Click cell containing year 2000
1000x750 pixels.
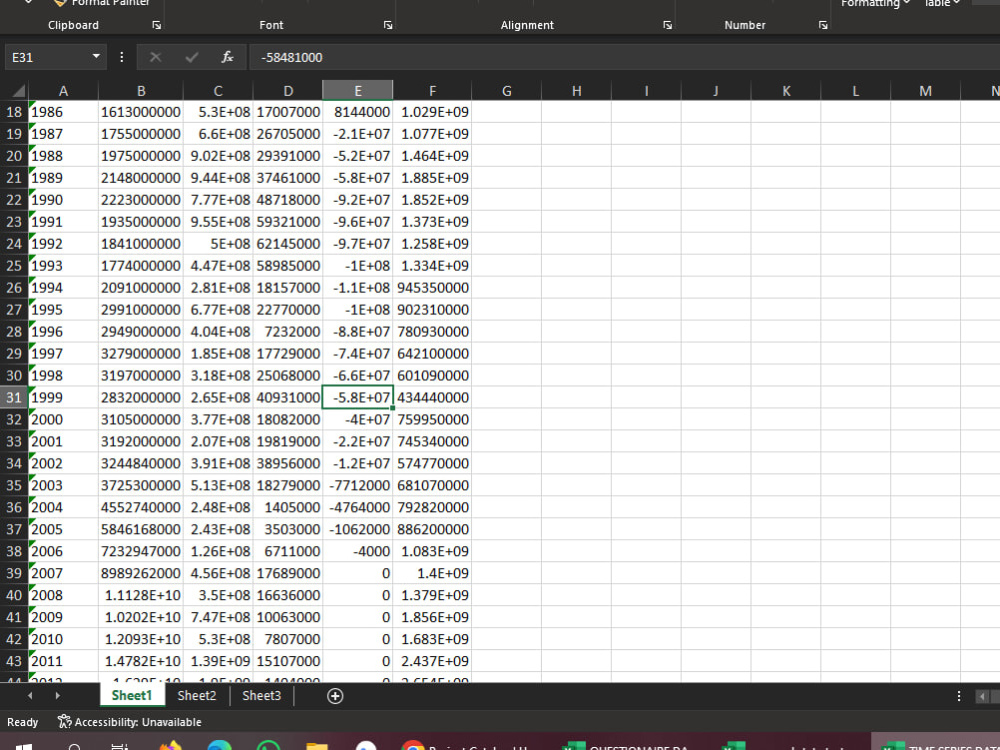(63, 419)
